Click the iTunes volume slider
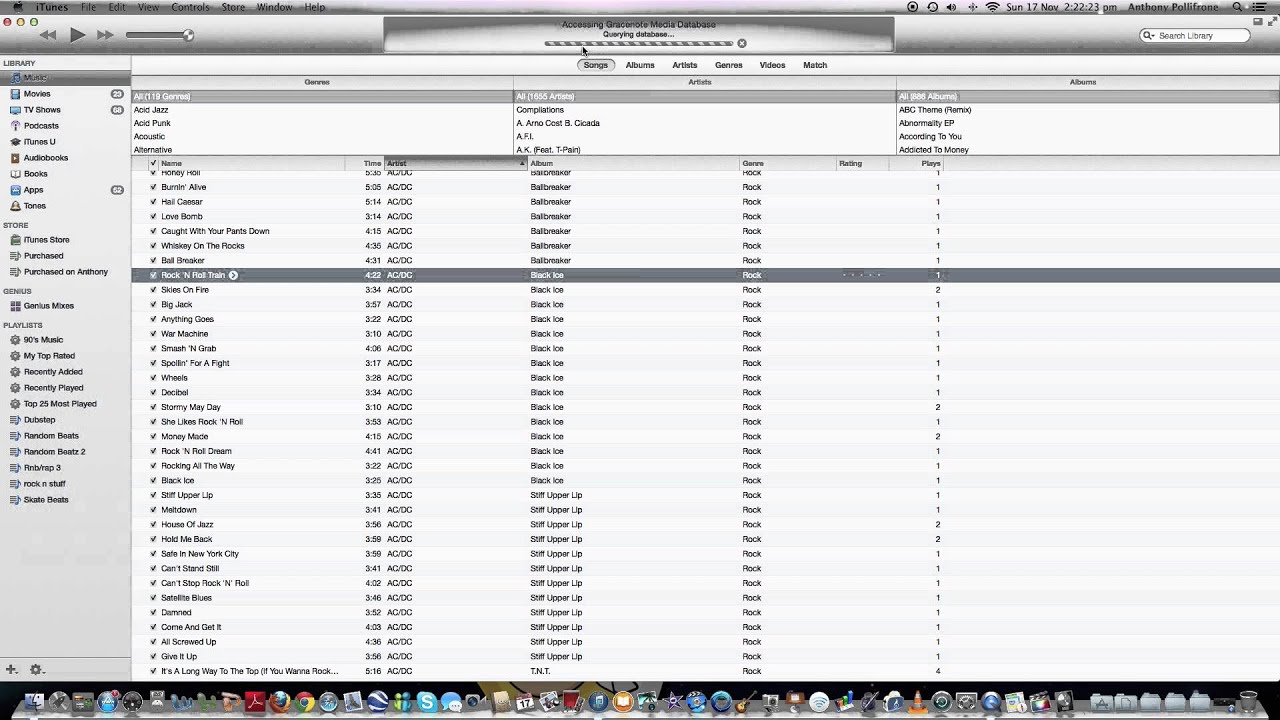 coord(160,35)
